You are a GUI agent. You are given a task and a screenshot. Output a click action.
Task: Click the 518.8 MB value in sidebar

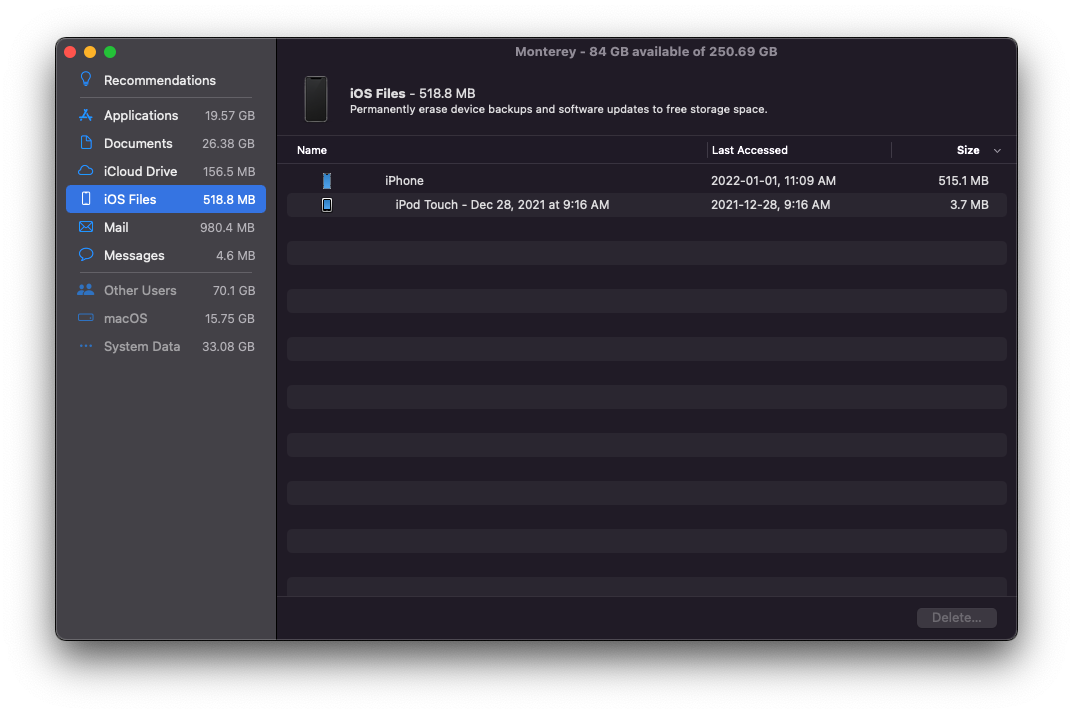229,199
